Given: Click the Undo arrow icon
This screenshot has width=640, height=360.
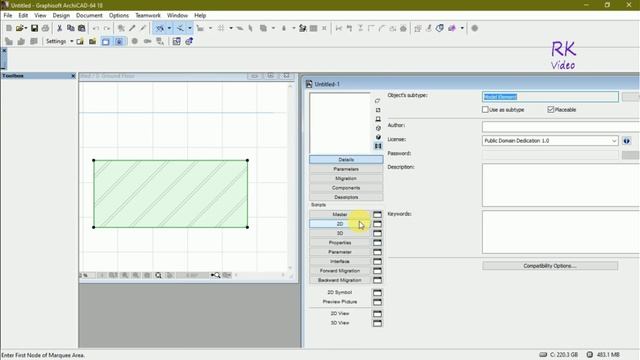Looking at the screenshot, I should pos(96,28).
